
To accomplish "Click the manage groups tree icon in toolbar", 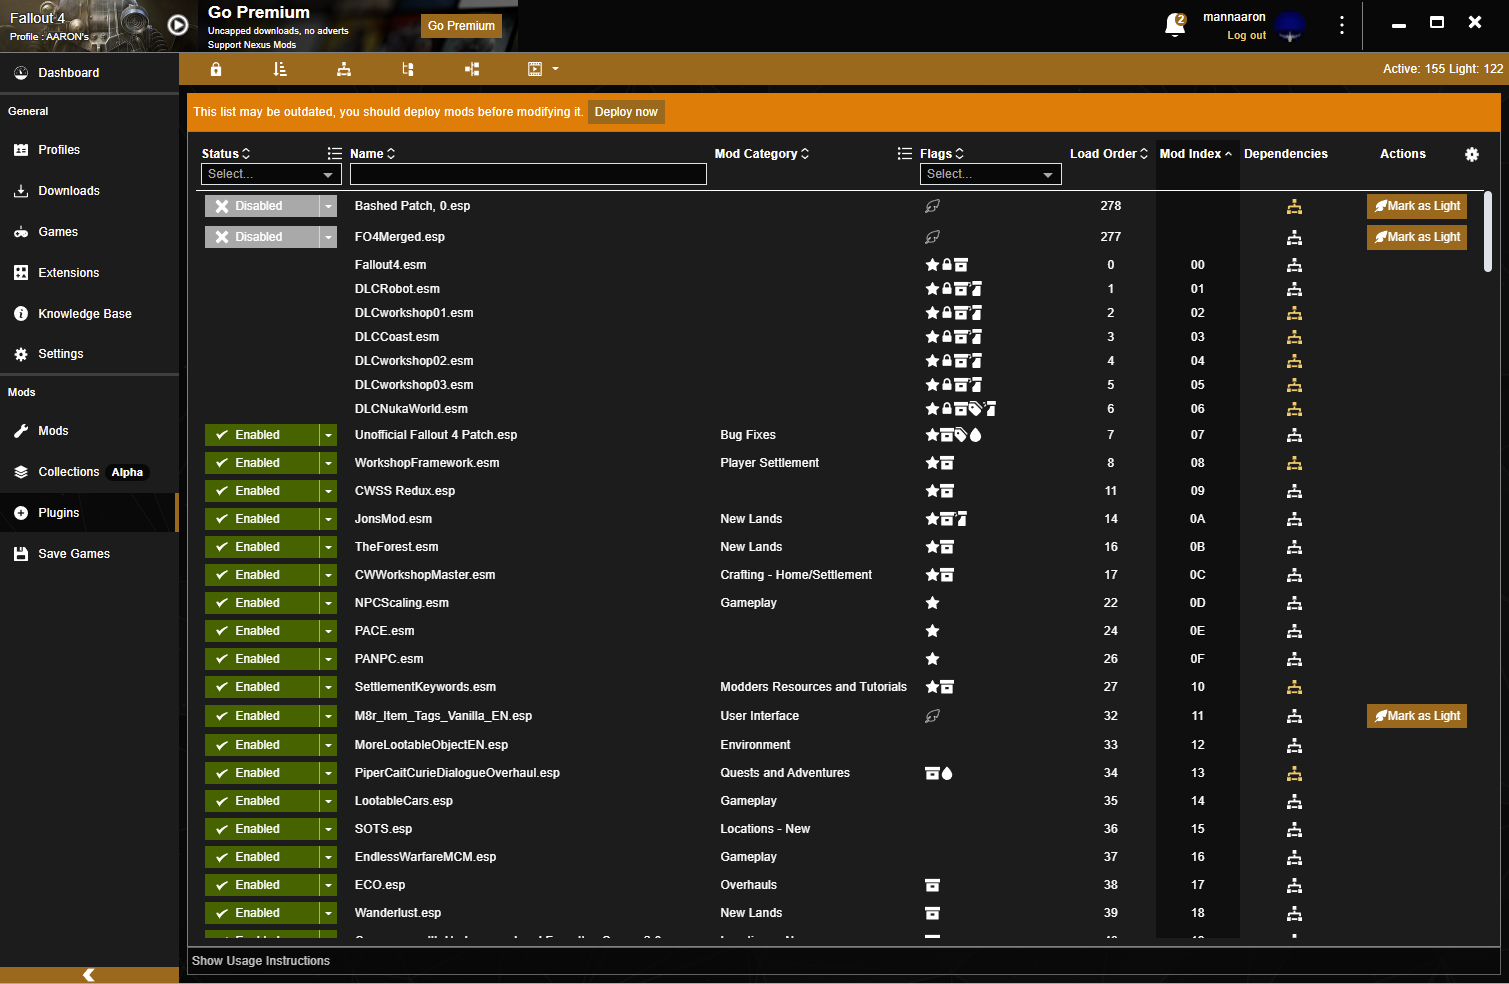I will [x=408, y=69].
